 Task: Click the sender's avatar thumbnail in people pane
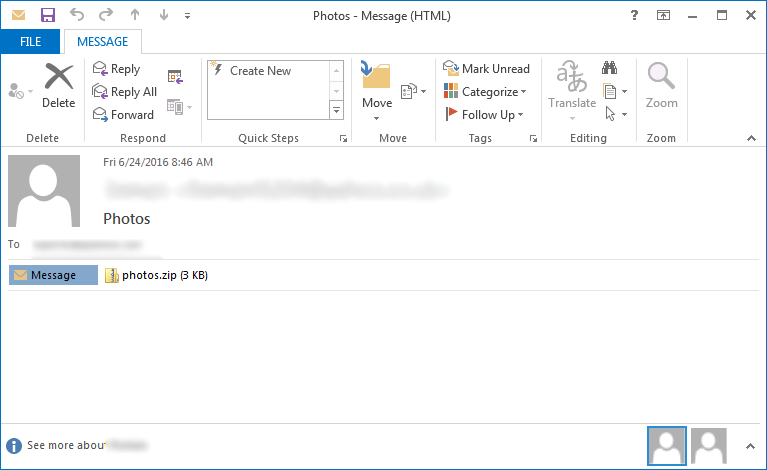click(x=667, y=445)
